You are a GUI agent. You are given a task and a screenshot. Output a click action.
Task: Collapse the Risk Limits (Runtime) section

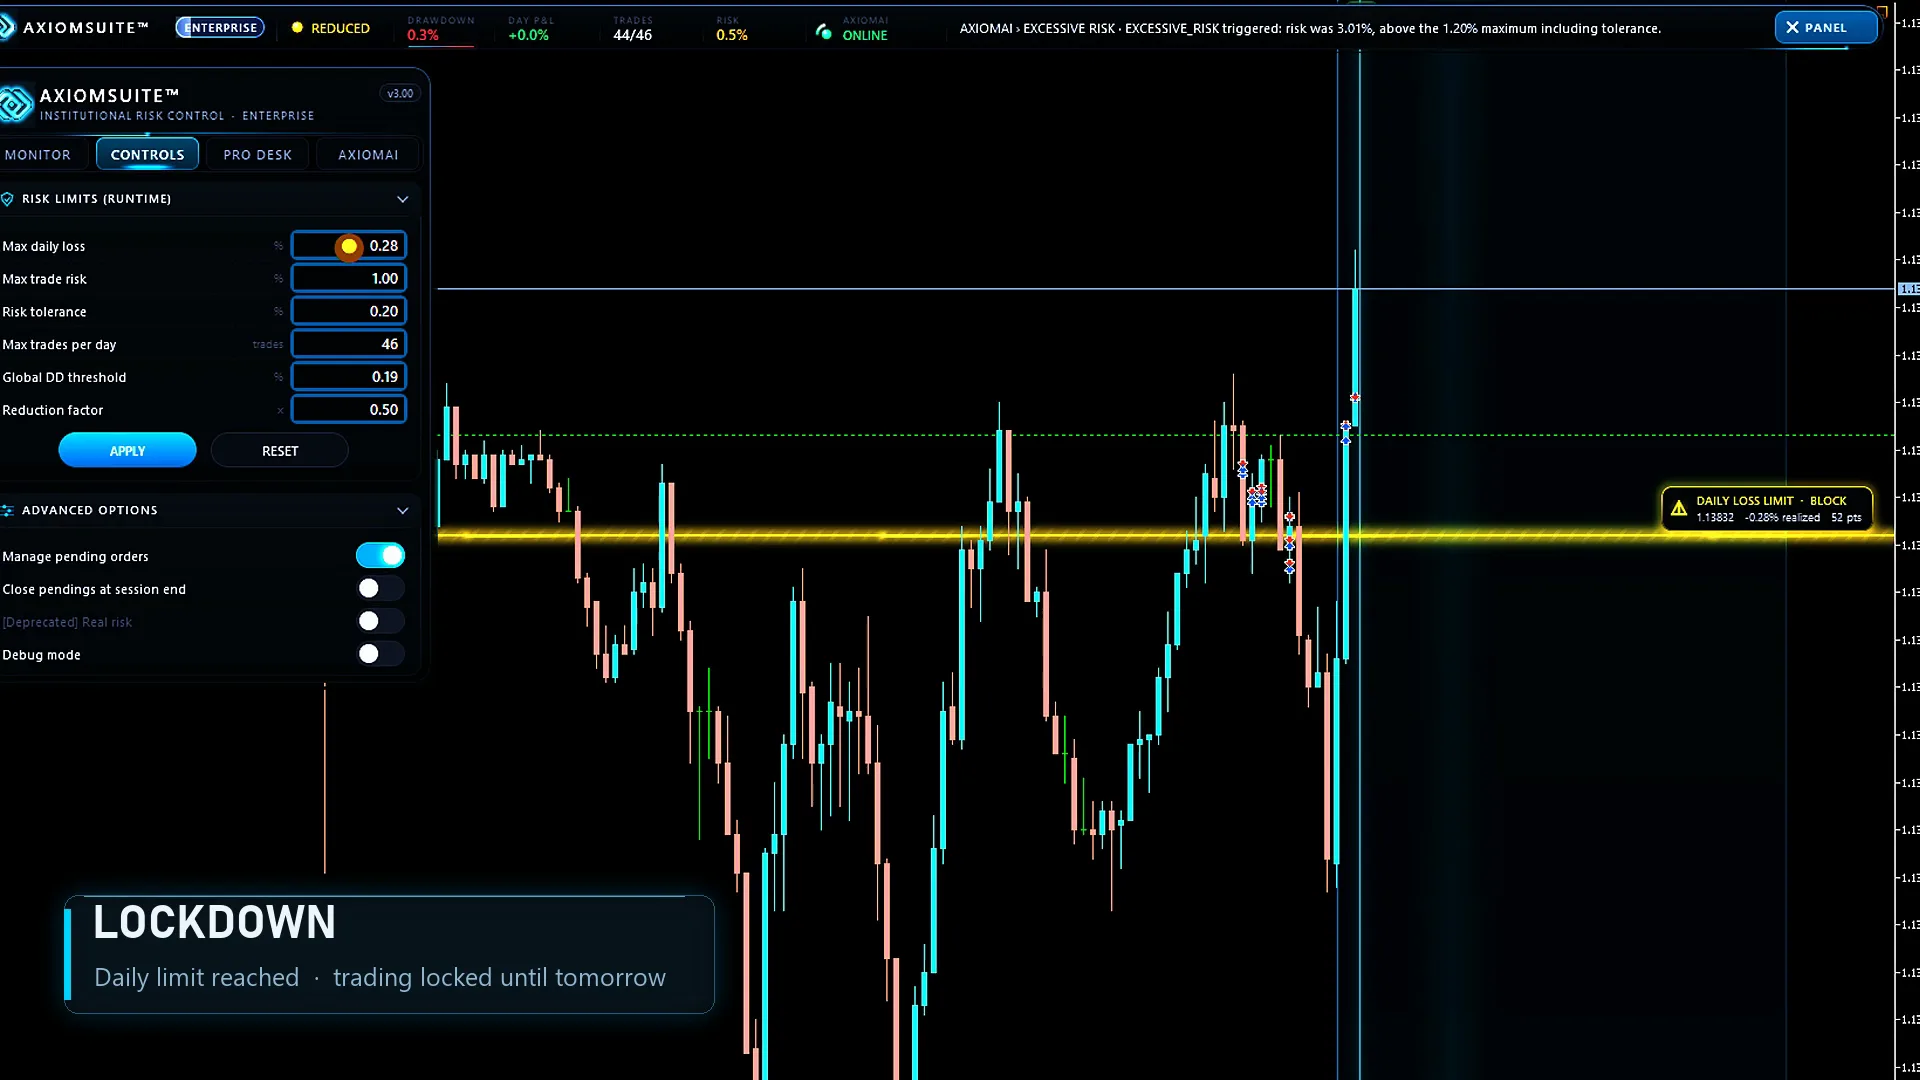point(403,199)
